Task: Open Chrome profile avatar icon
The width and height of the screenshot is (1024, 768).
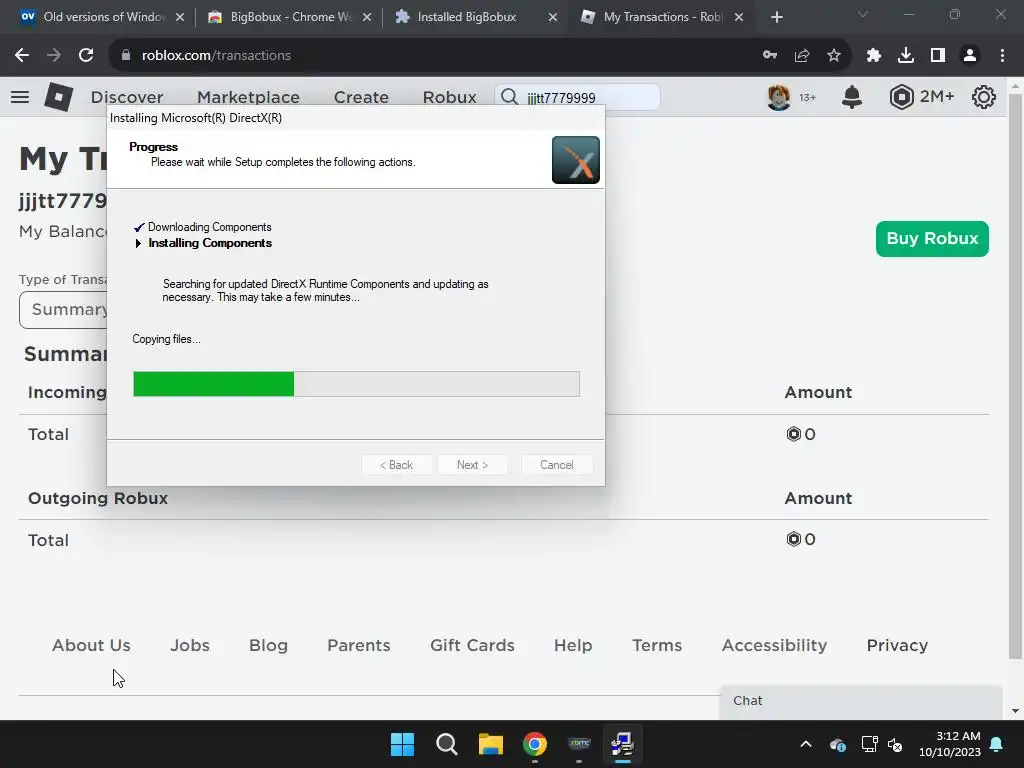Action: (x=970, y=56)
